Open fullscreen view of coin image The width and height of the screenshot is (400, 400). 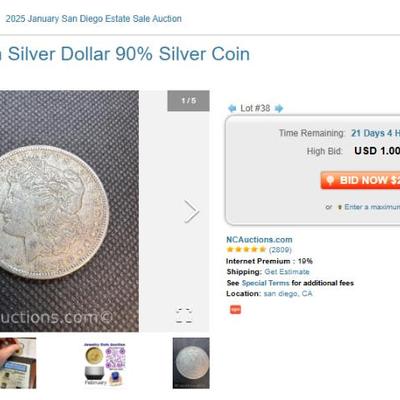coord(184,315)
